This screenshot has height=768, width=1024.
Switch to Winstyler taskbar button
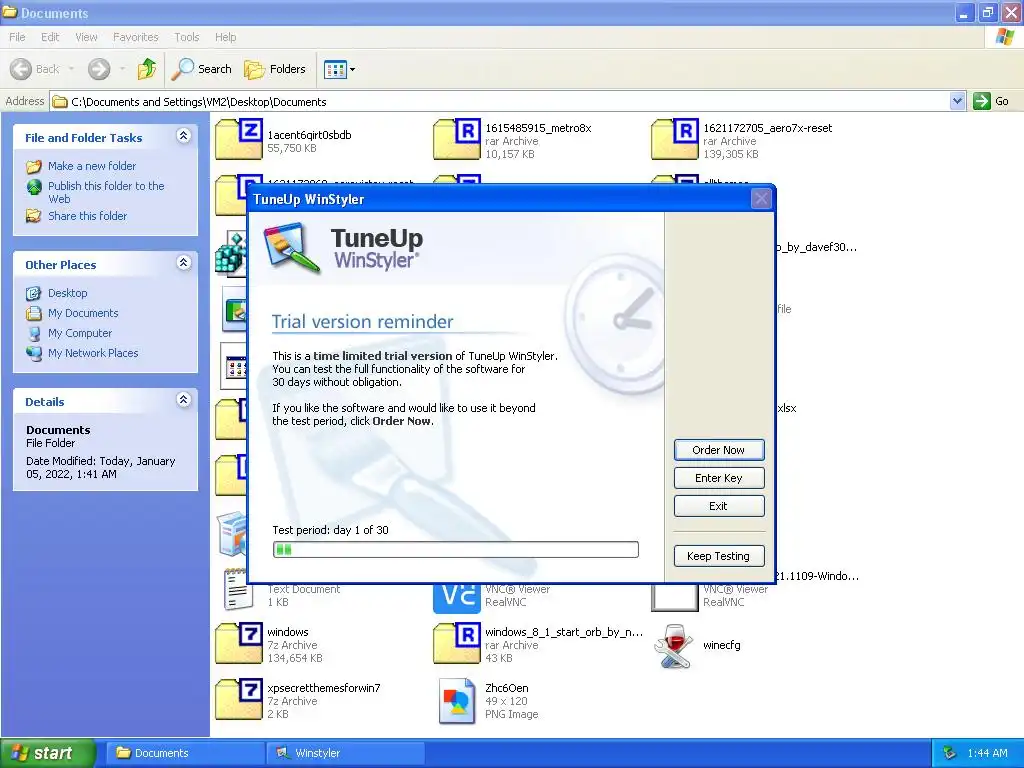(x=345, y=753)
